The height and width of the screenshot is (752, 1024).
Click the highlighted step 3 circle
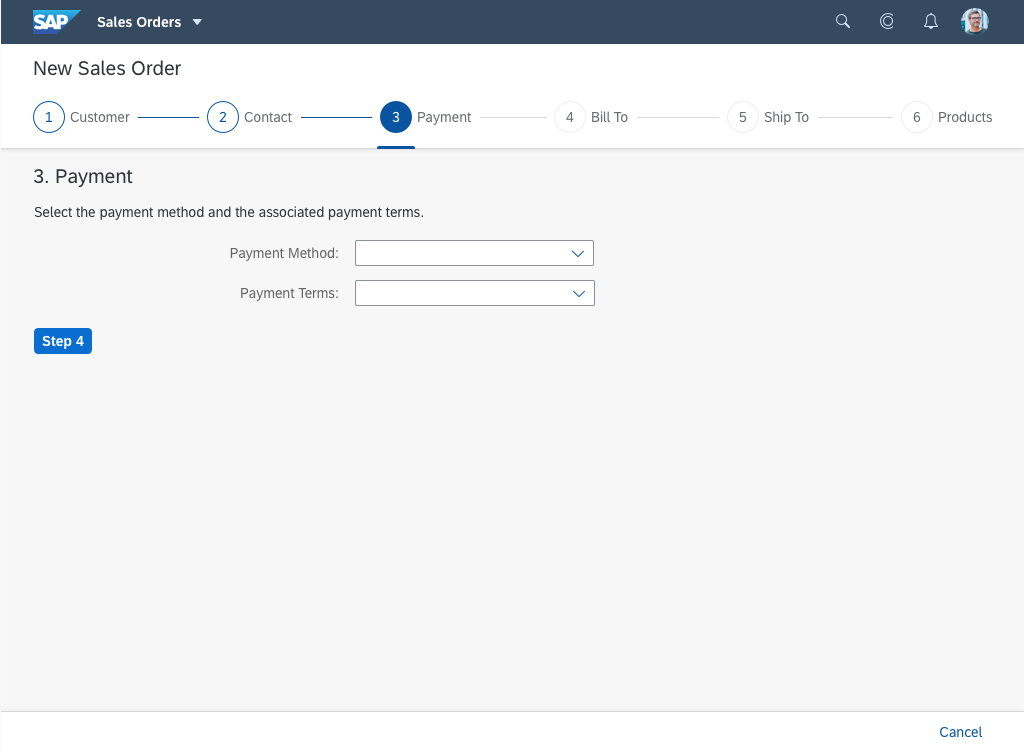click(x=396, y=117)
